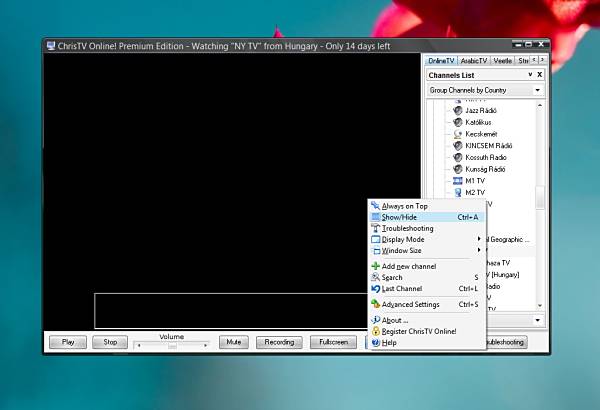Open the partially visible Str tab

click(x=523, y=61)
